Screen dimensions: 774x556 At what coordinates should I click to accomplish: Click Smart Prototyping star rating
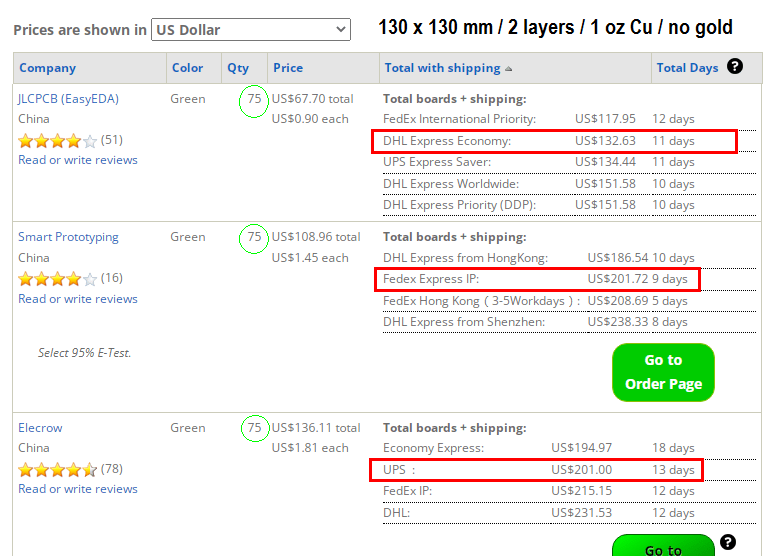pyautogui.click(x=57, y=279)
